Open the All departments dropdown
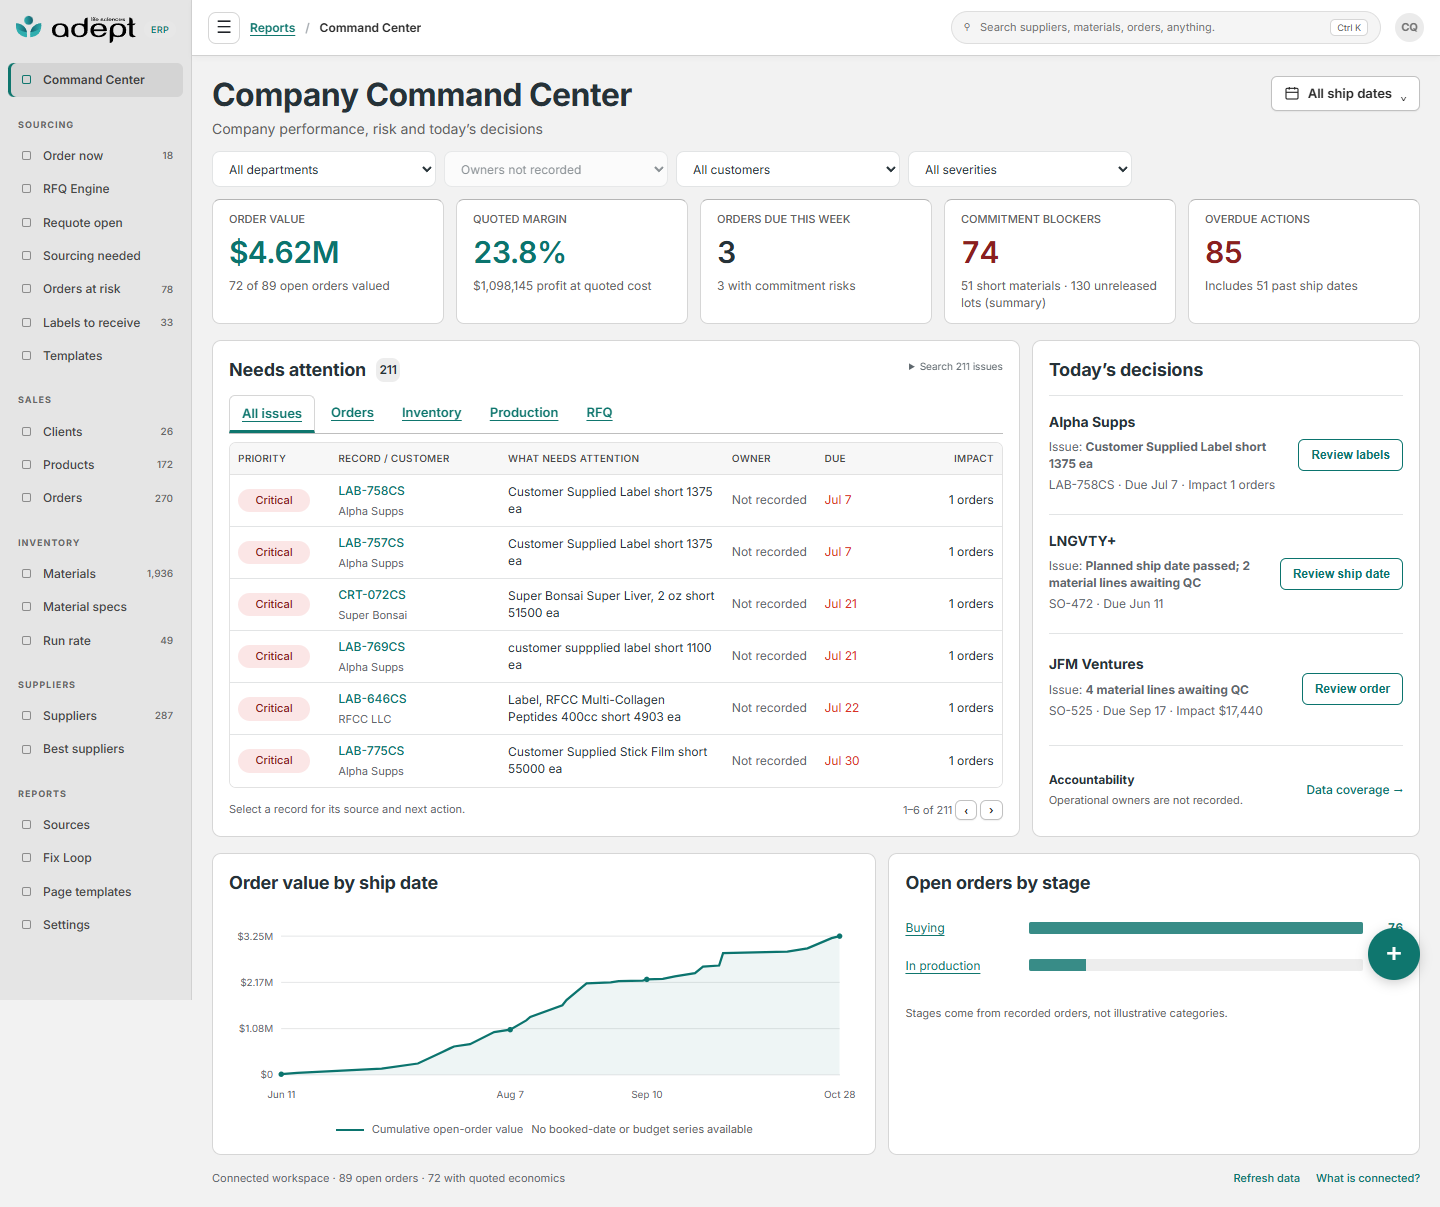Screen dimensions: 1440x1207 [x=324, y=169]
